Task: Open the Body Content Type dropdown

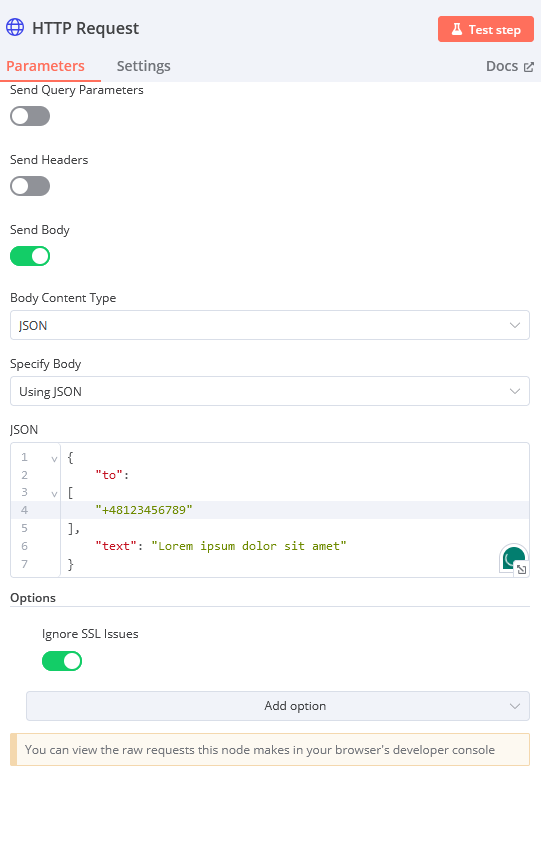Action: [x=270, y=325]
